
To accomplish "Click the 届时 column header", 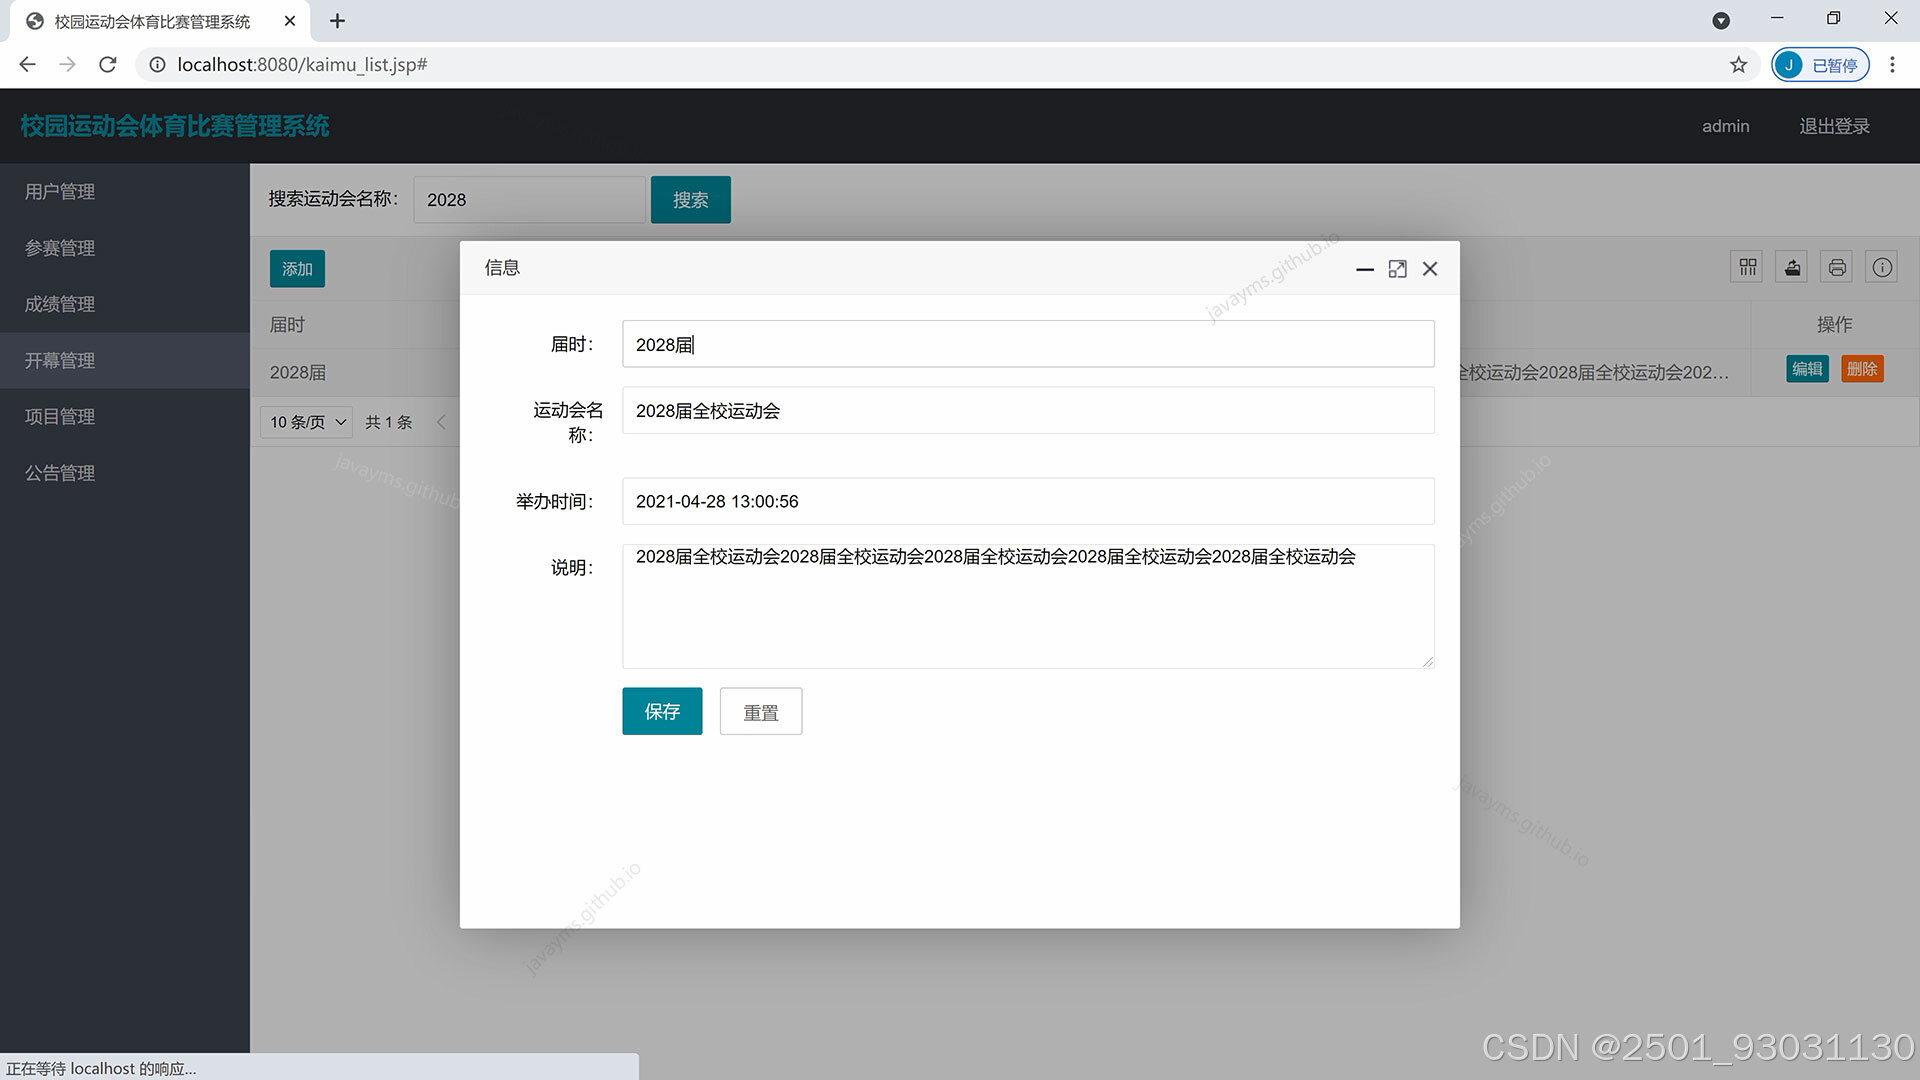I will point(287,325).
